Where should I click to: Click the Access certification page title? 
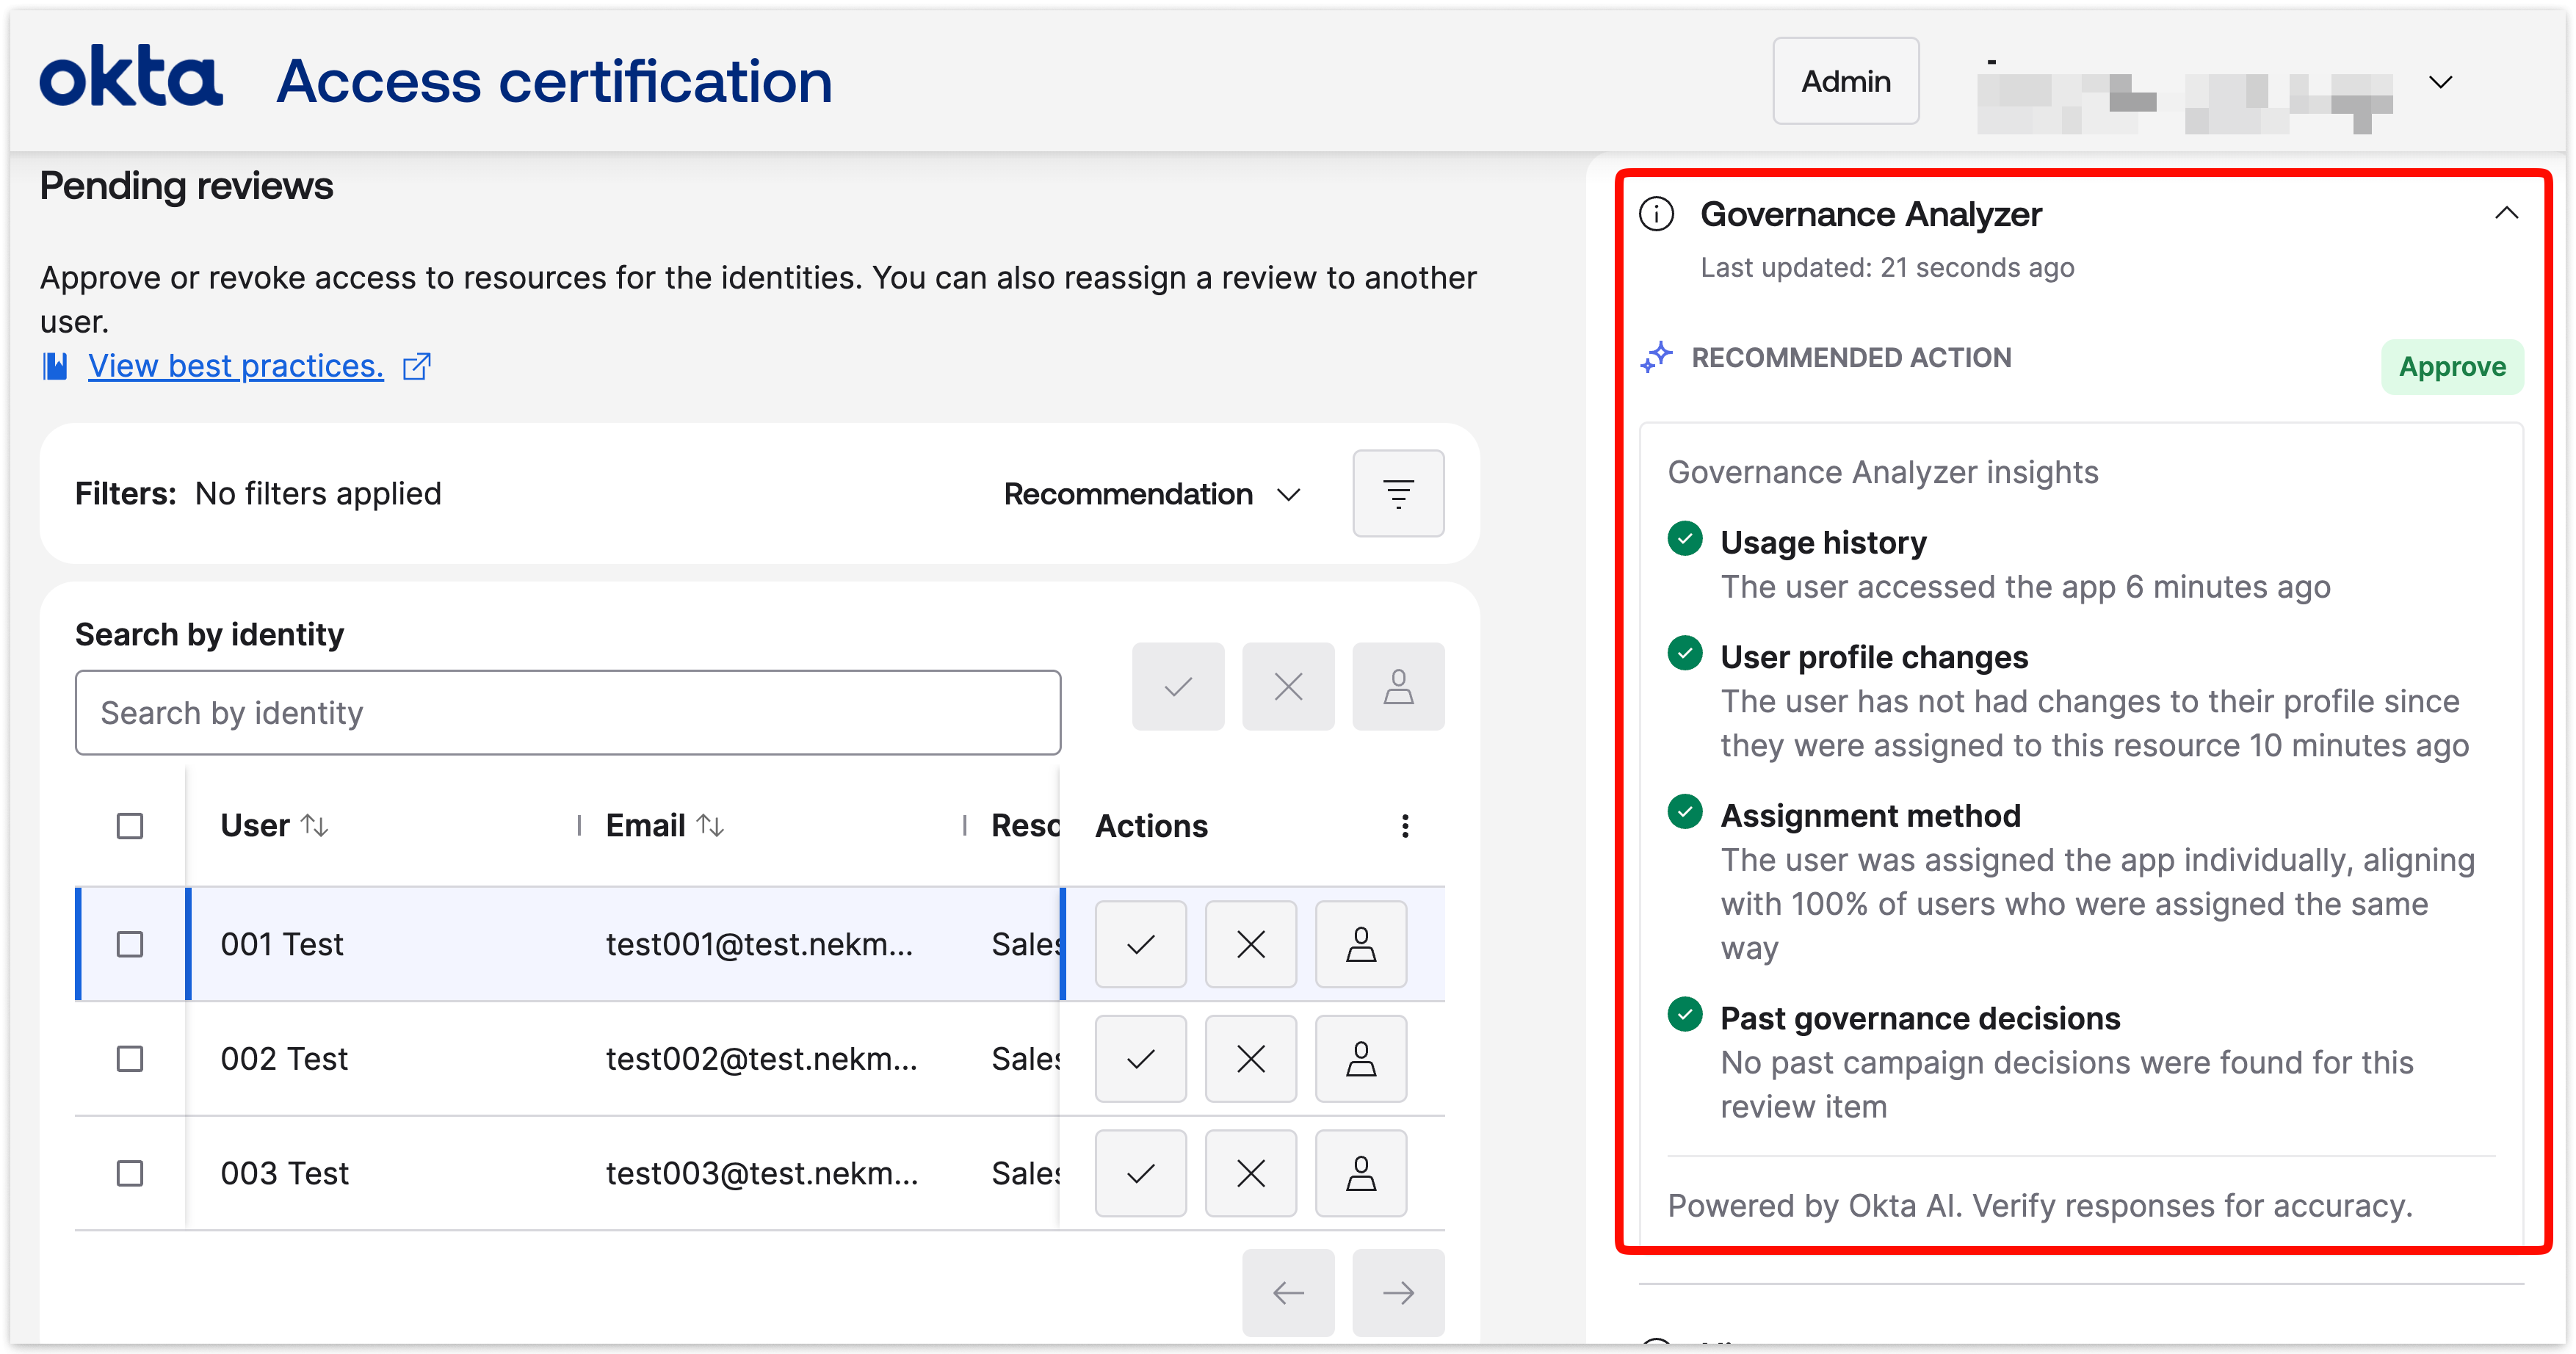(x=554, y=81)
